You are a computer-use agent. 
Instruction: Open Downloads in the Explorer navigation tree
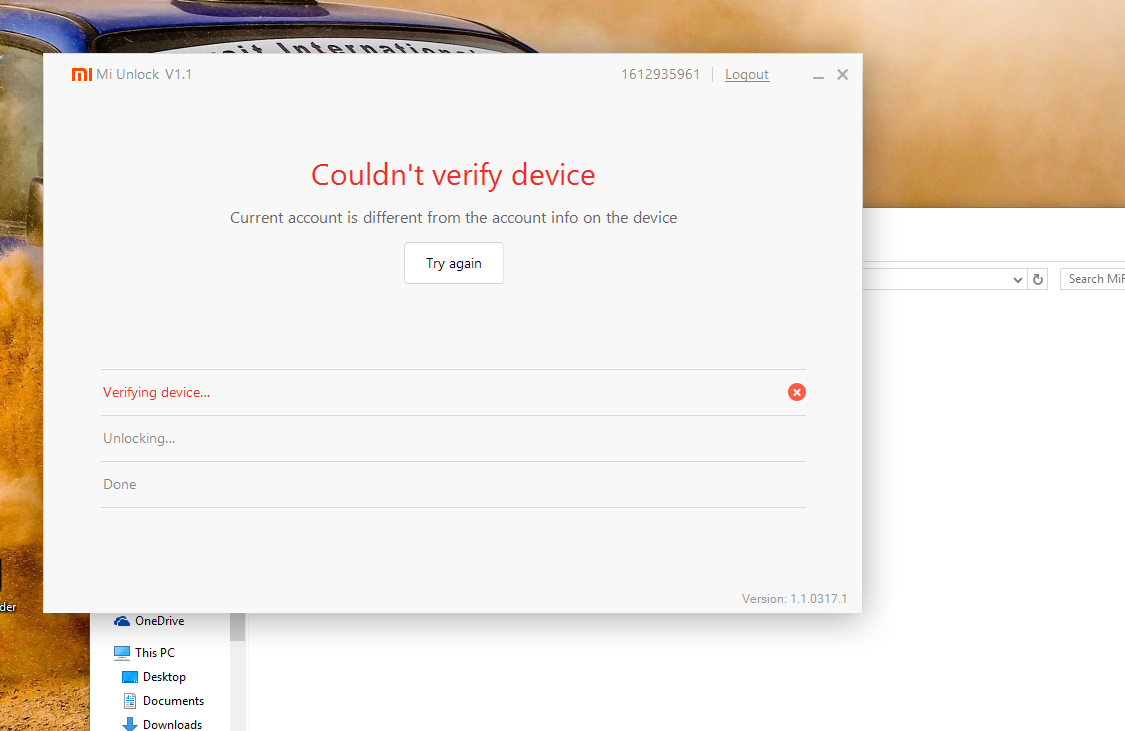click(163, 724)
